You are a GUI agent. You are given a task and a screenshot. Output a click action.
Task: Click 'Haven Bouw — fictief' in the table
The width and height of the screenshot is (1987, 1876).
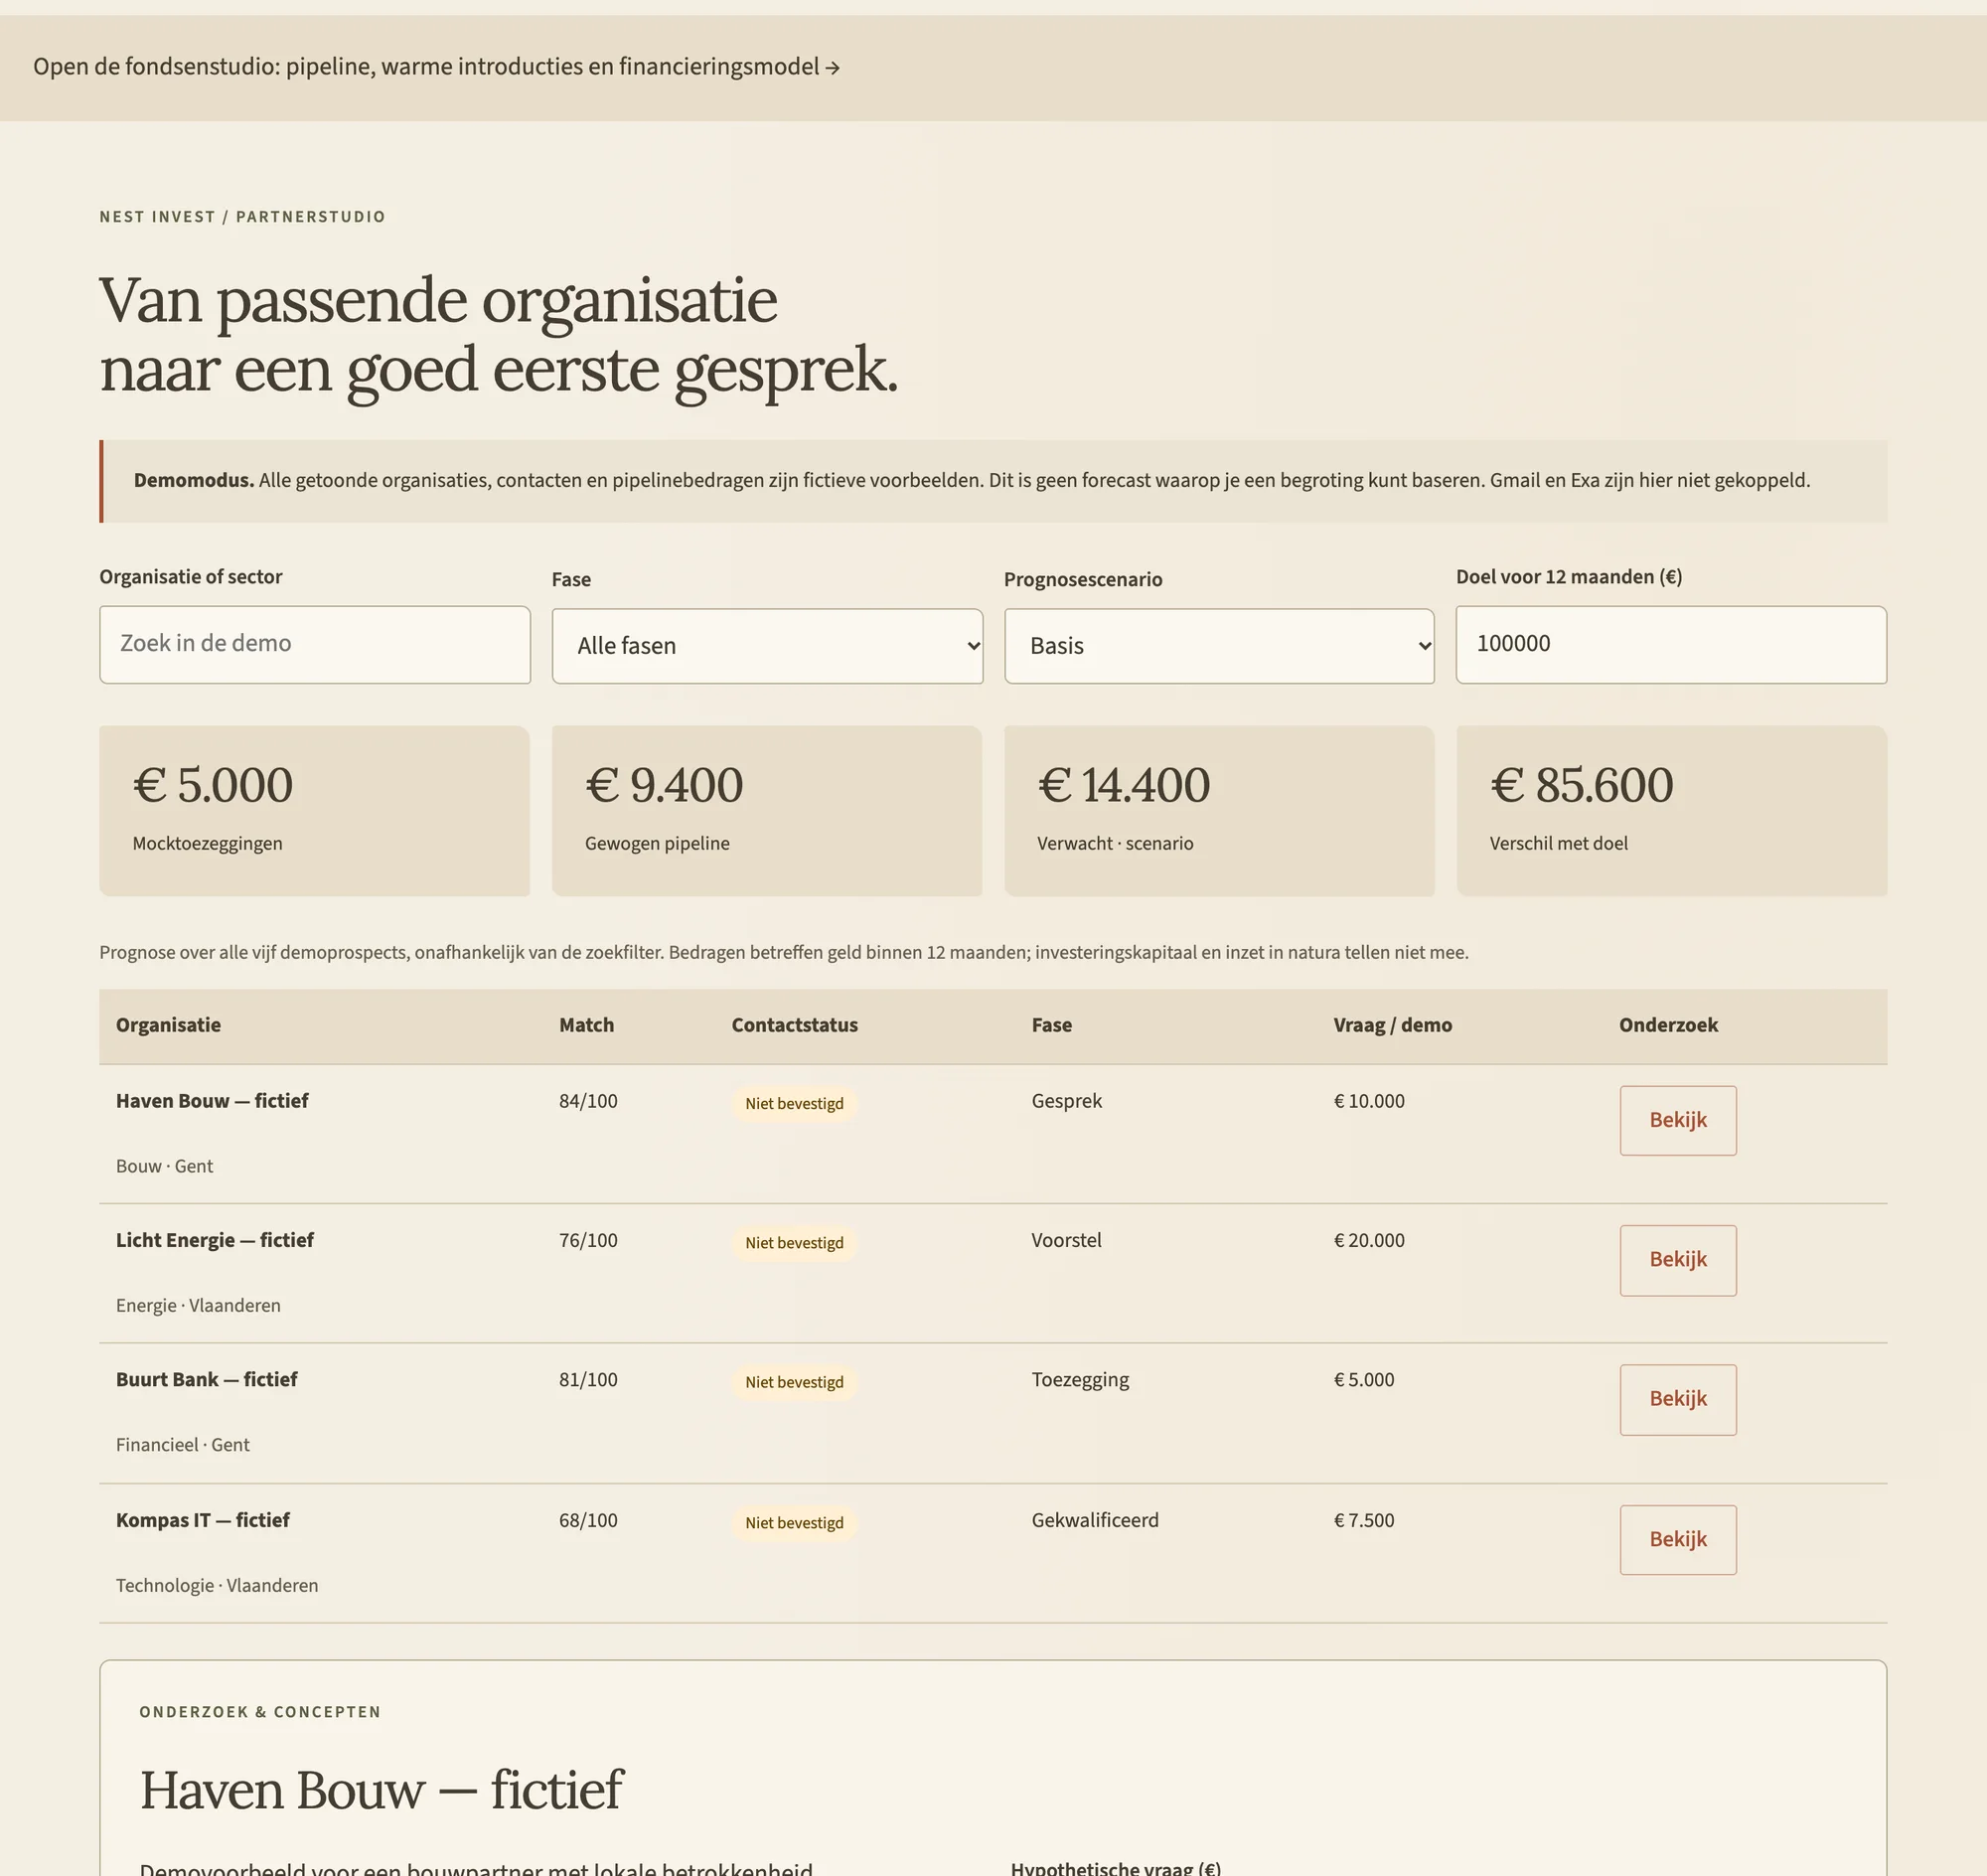tap(212, 1101)
